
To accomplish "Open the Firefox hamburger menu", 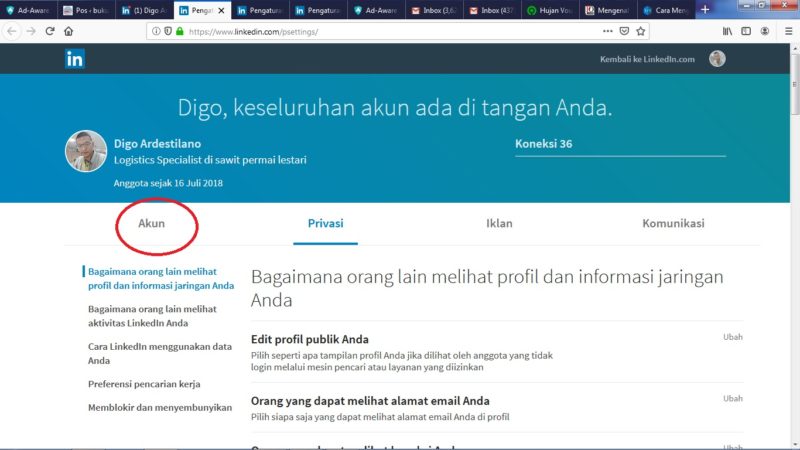I will point(788,31).
